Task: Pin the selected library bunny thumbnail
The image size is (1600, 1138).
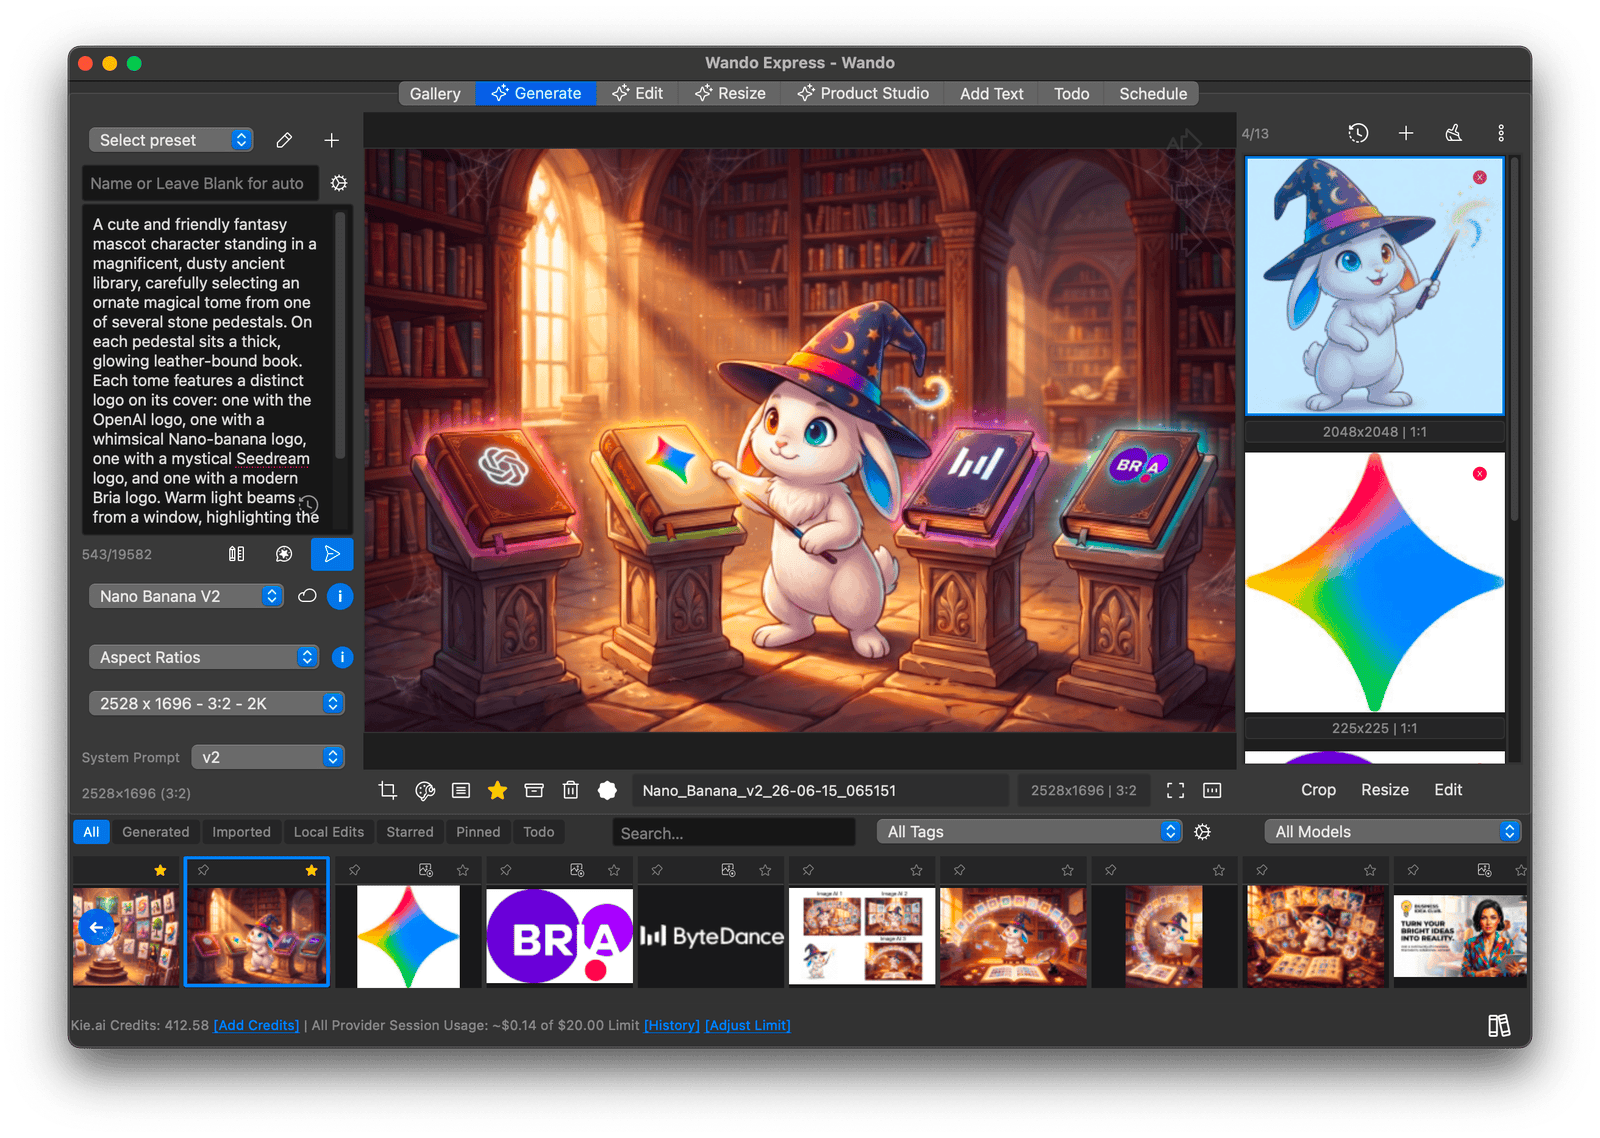Action: [x=203, y=870]
